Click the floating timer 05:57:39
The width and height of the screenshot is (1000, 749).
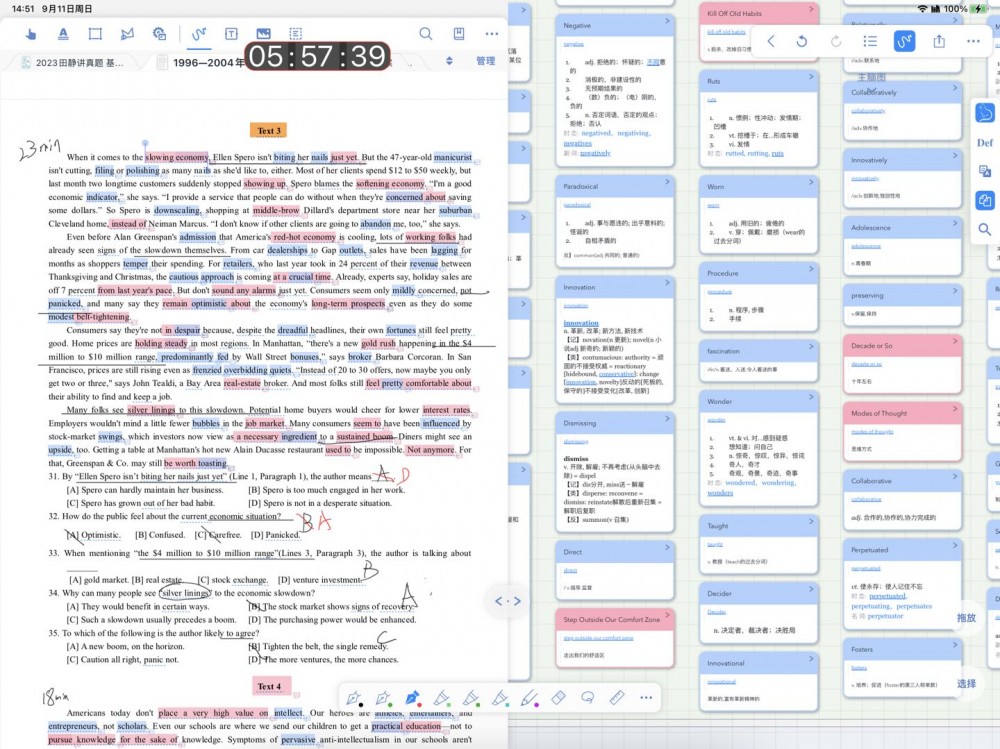click(x=317, y=57)
